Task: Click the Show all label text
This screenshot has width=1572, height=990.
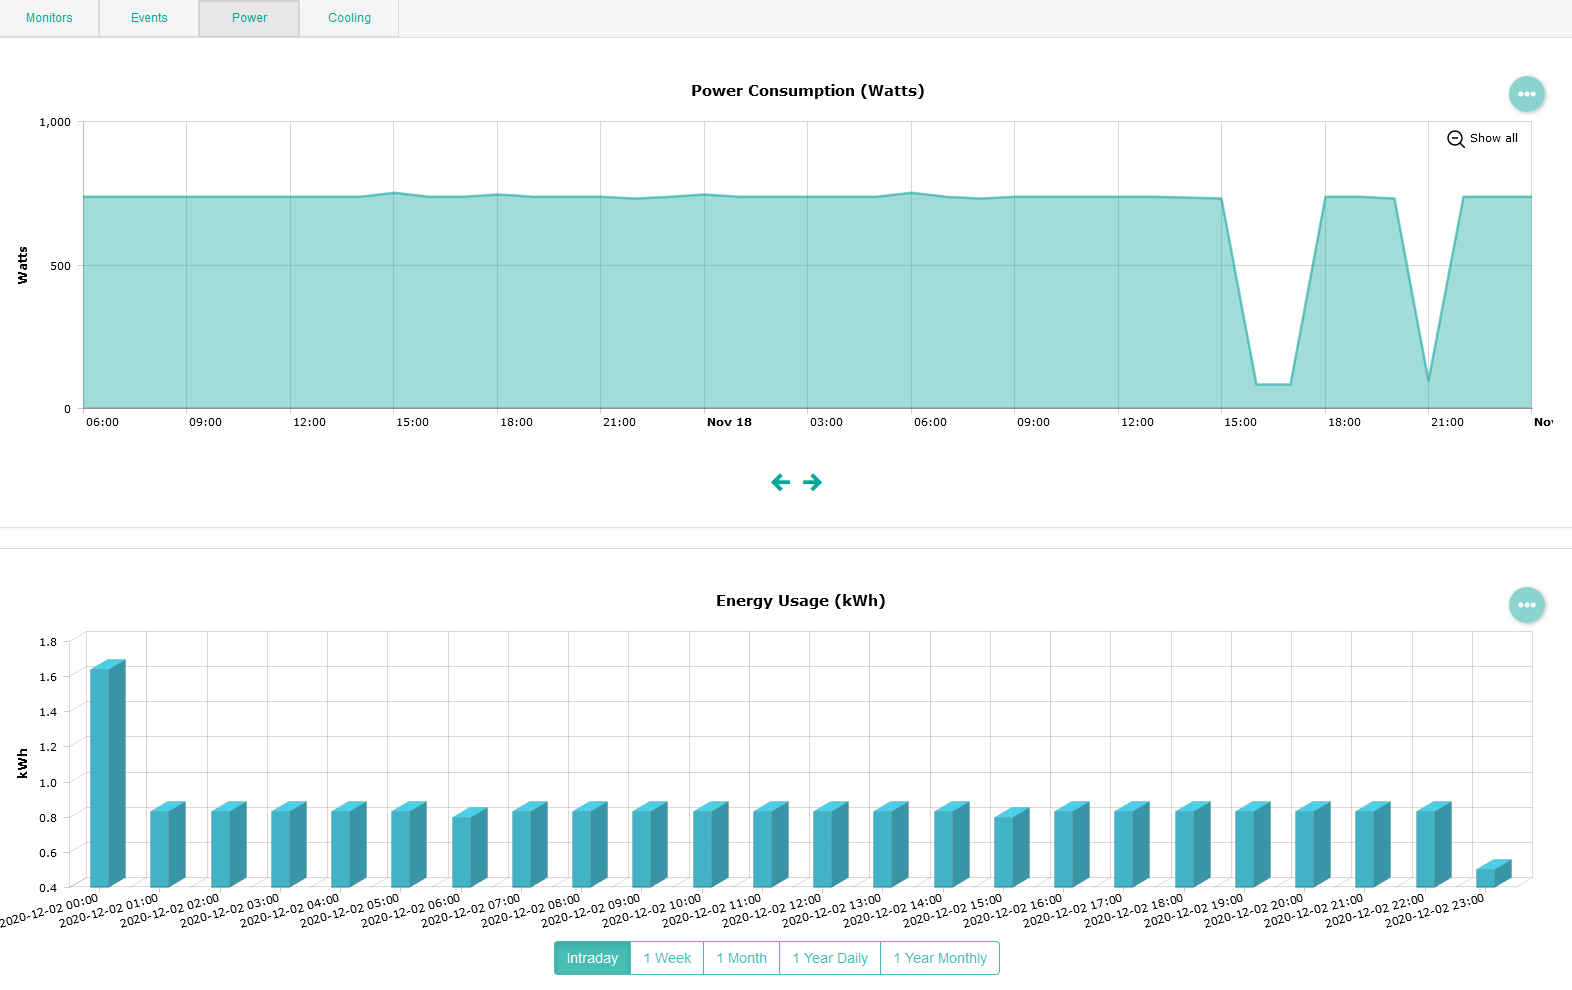Action: [1493, 139]
